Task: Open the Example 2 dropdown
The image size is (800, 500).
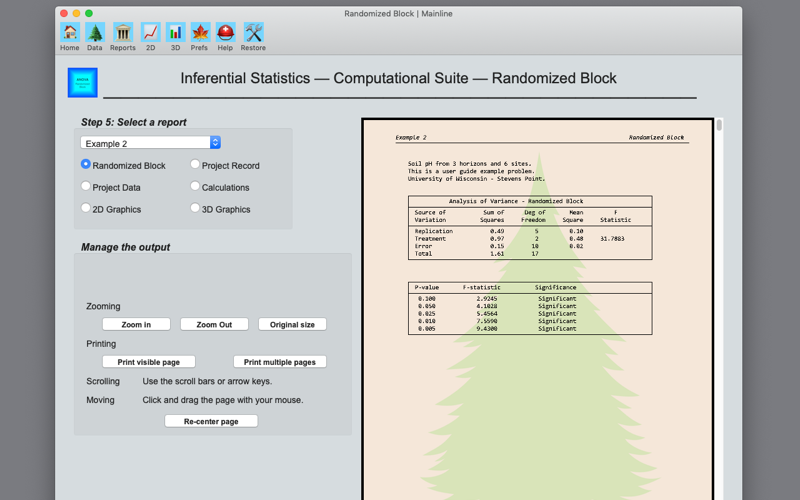Action: click(x=151, y=143)
